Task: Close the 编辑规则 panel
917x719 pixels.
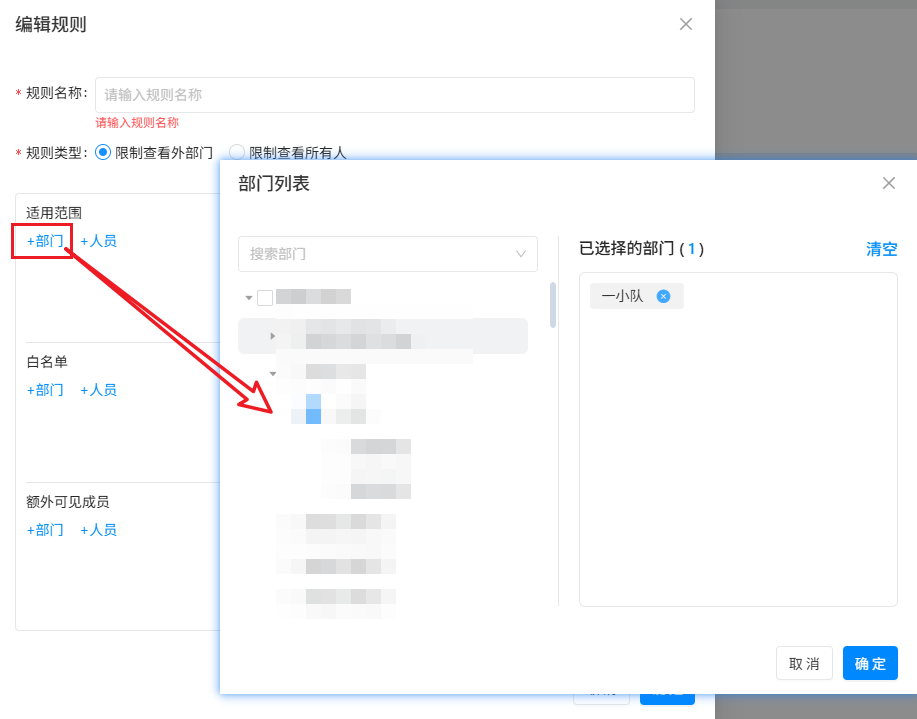Action: 686,24
